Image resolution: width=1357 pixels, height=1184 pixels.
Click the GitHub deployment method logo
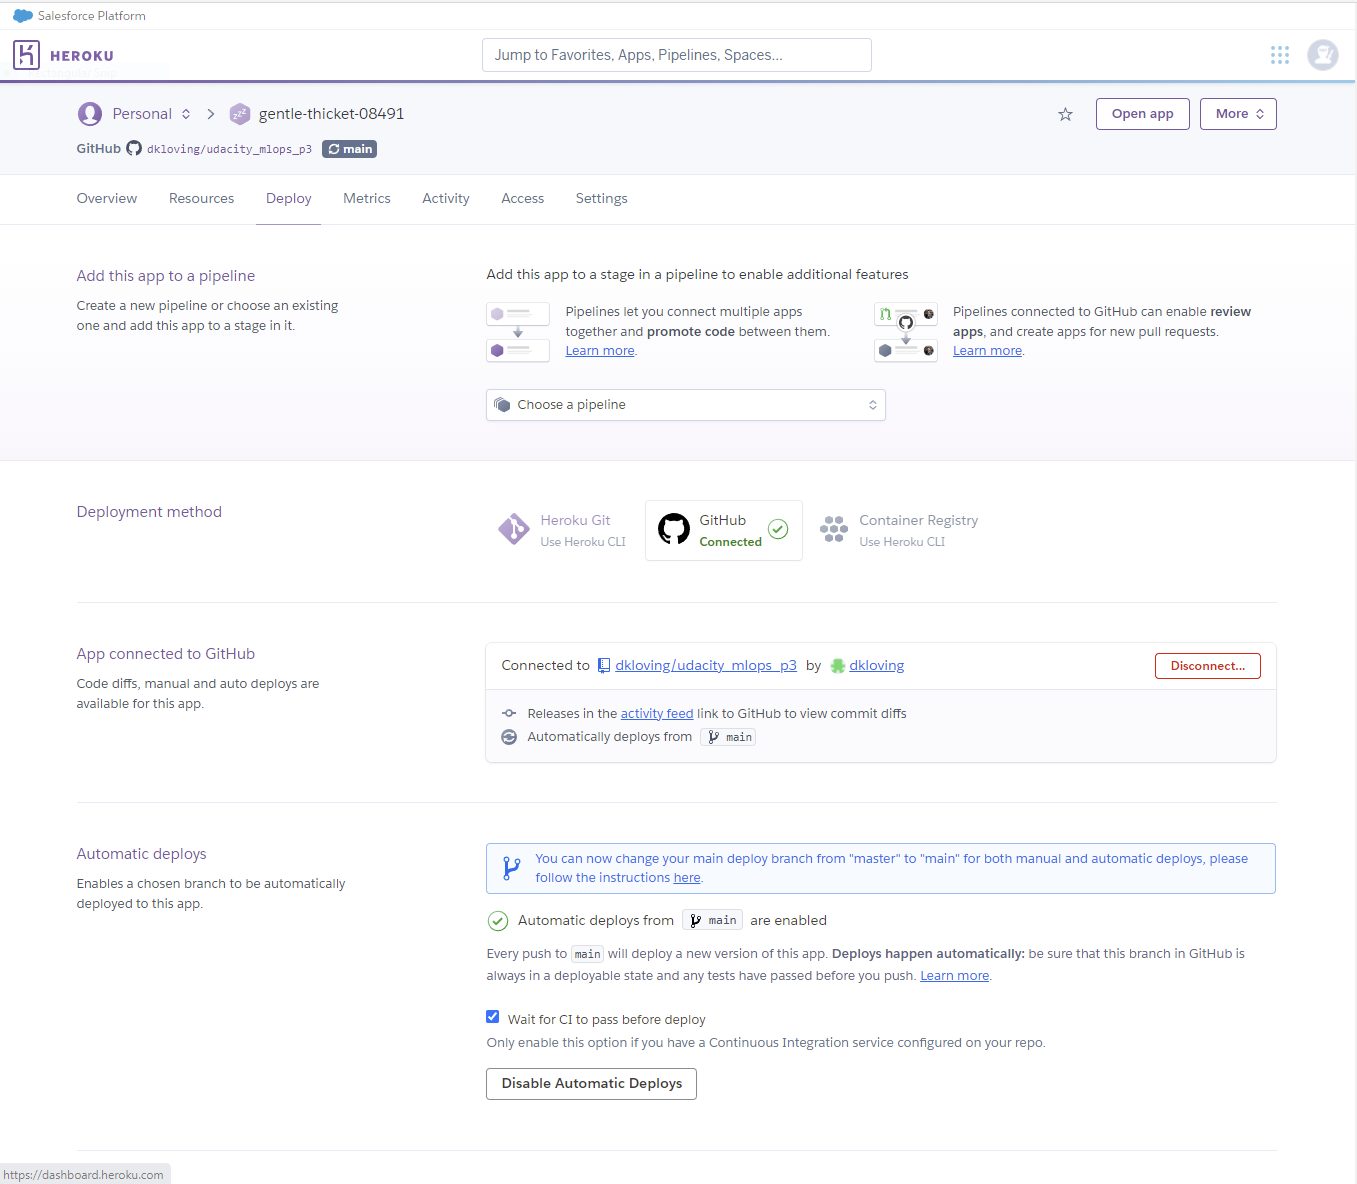coord(674,529)
